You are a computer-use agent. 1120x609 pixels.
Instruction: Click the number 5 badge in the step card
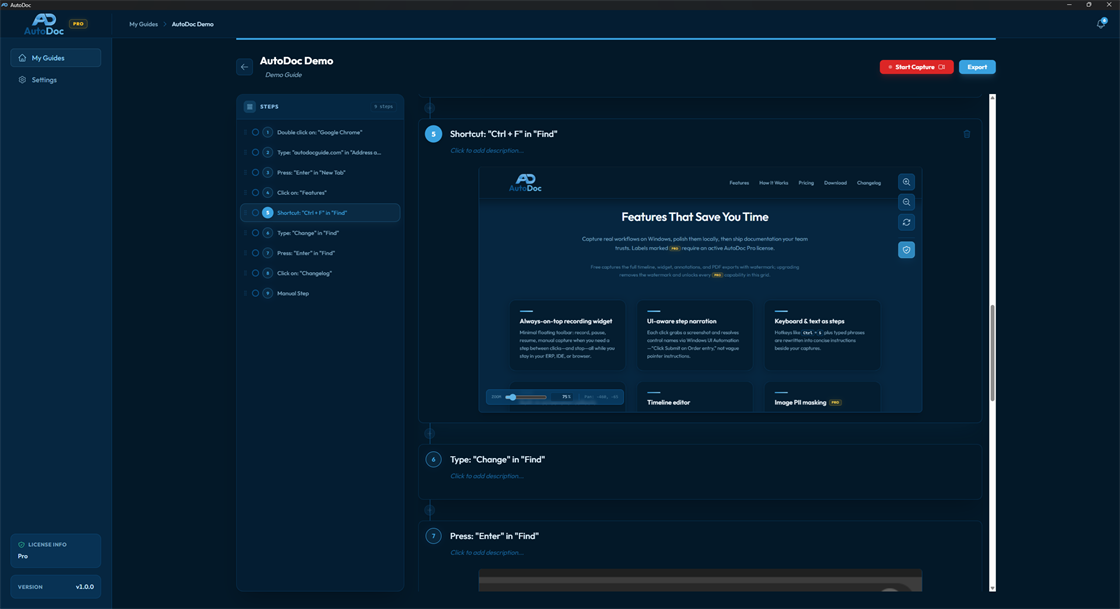(x=433, y=134)
